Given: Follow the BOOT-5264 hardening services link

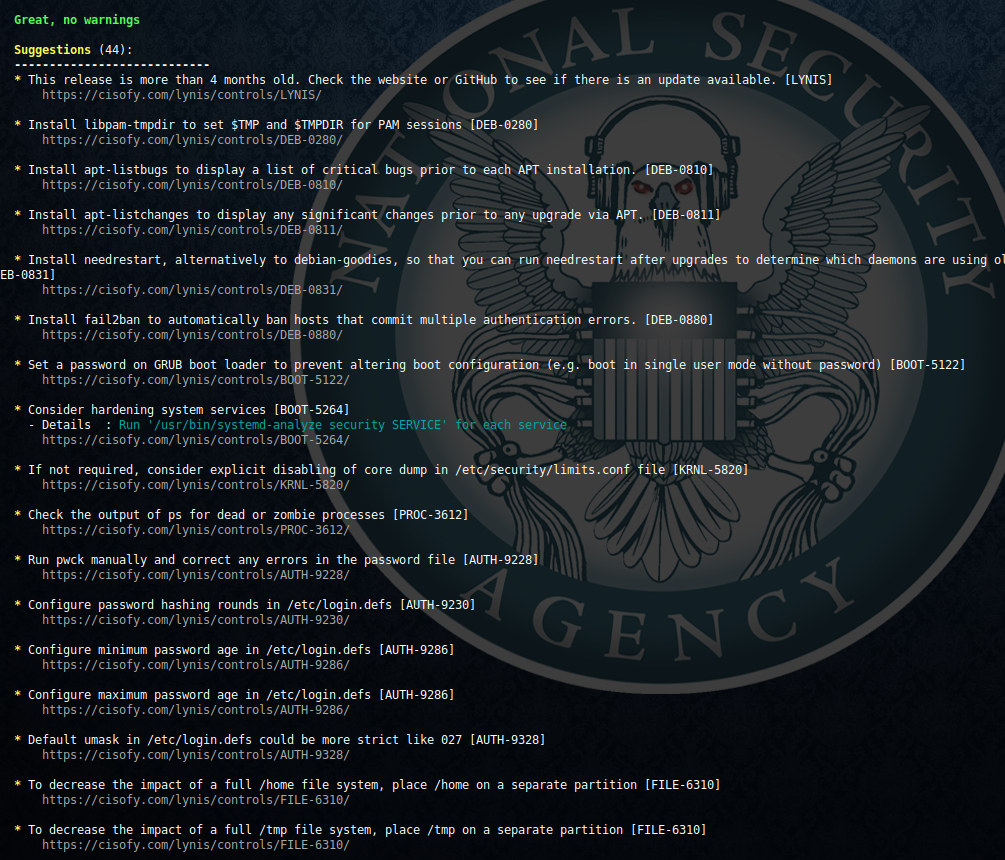Looking at the screenshot, I should coord(195,440).
